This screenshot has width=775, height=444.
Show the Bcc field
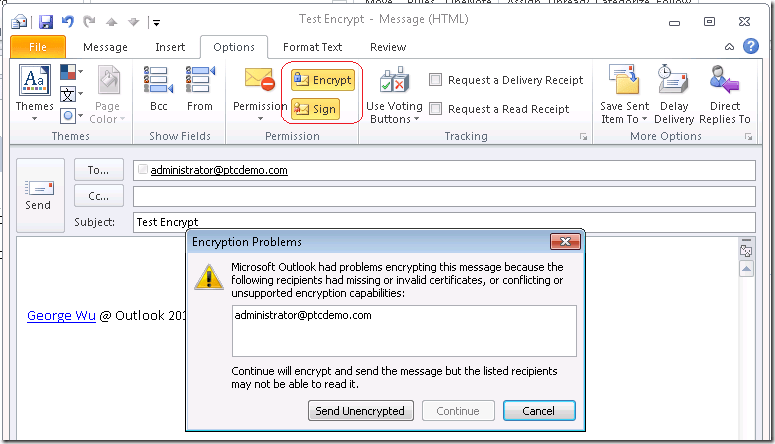159,89
